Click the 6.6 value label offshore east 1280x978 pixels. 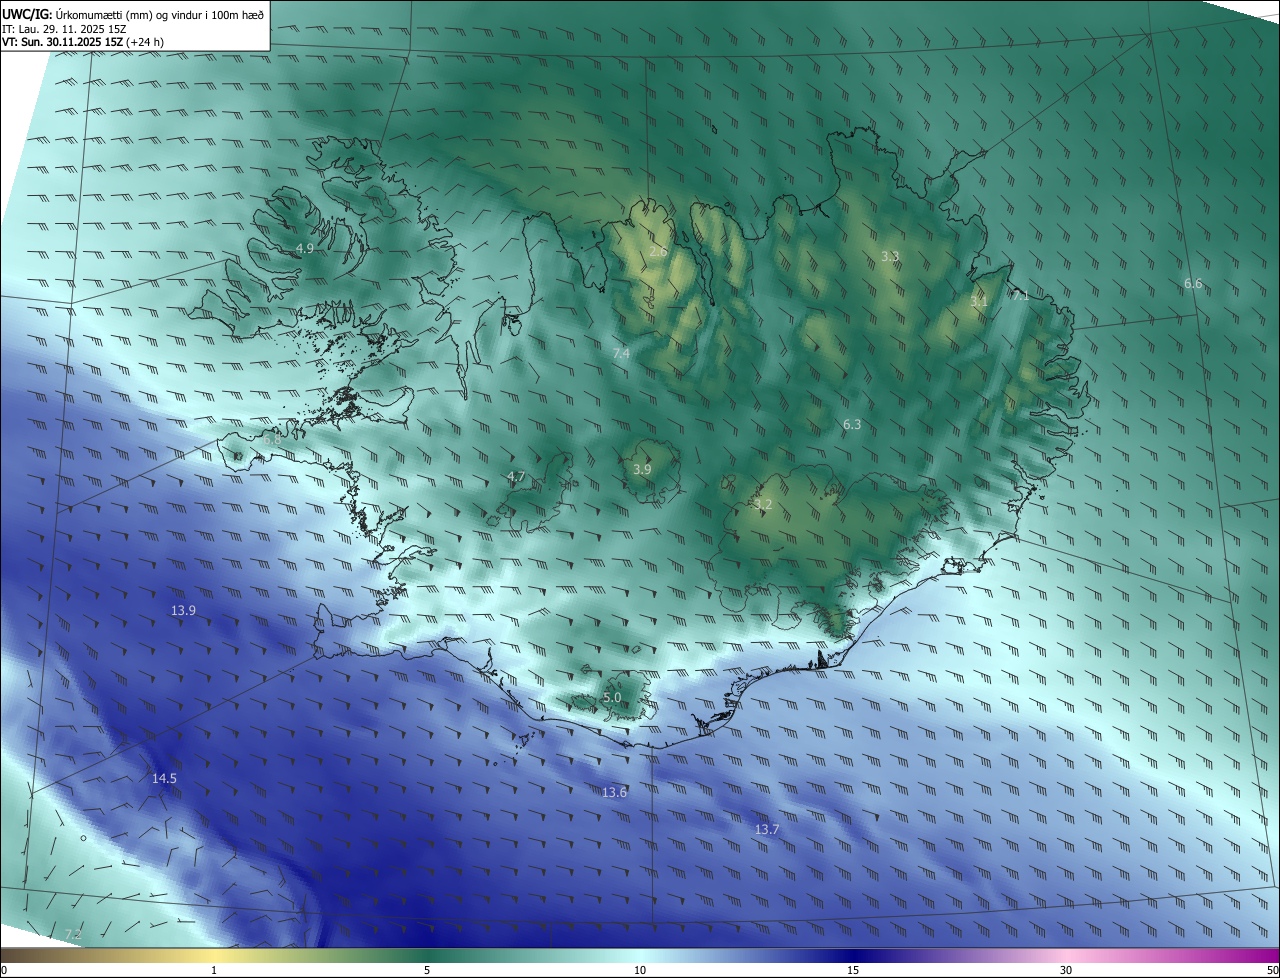1193,284
